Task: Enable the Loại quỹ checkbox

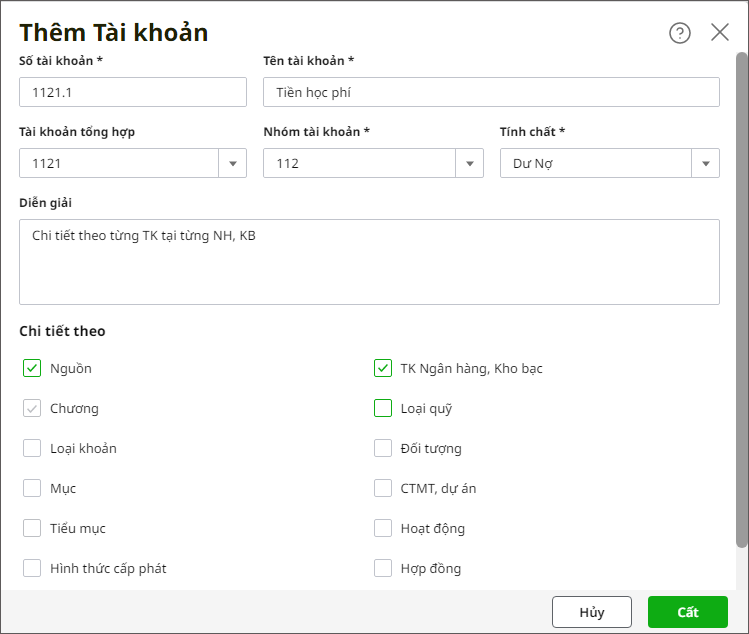Action: [x=383, y=408]
